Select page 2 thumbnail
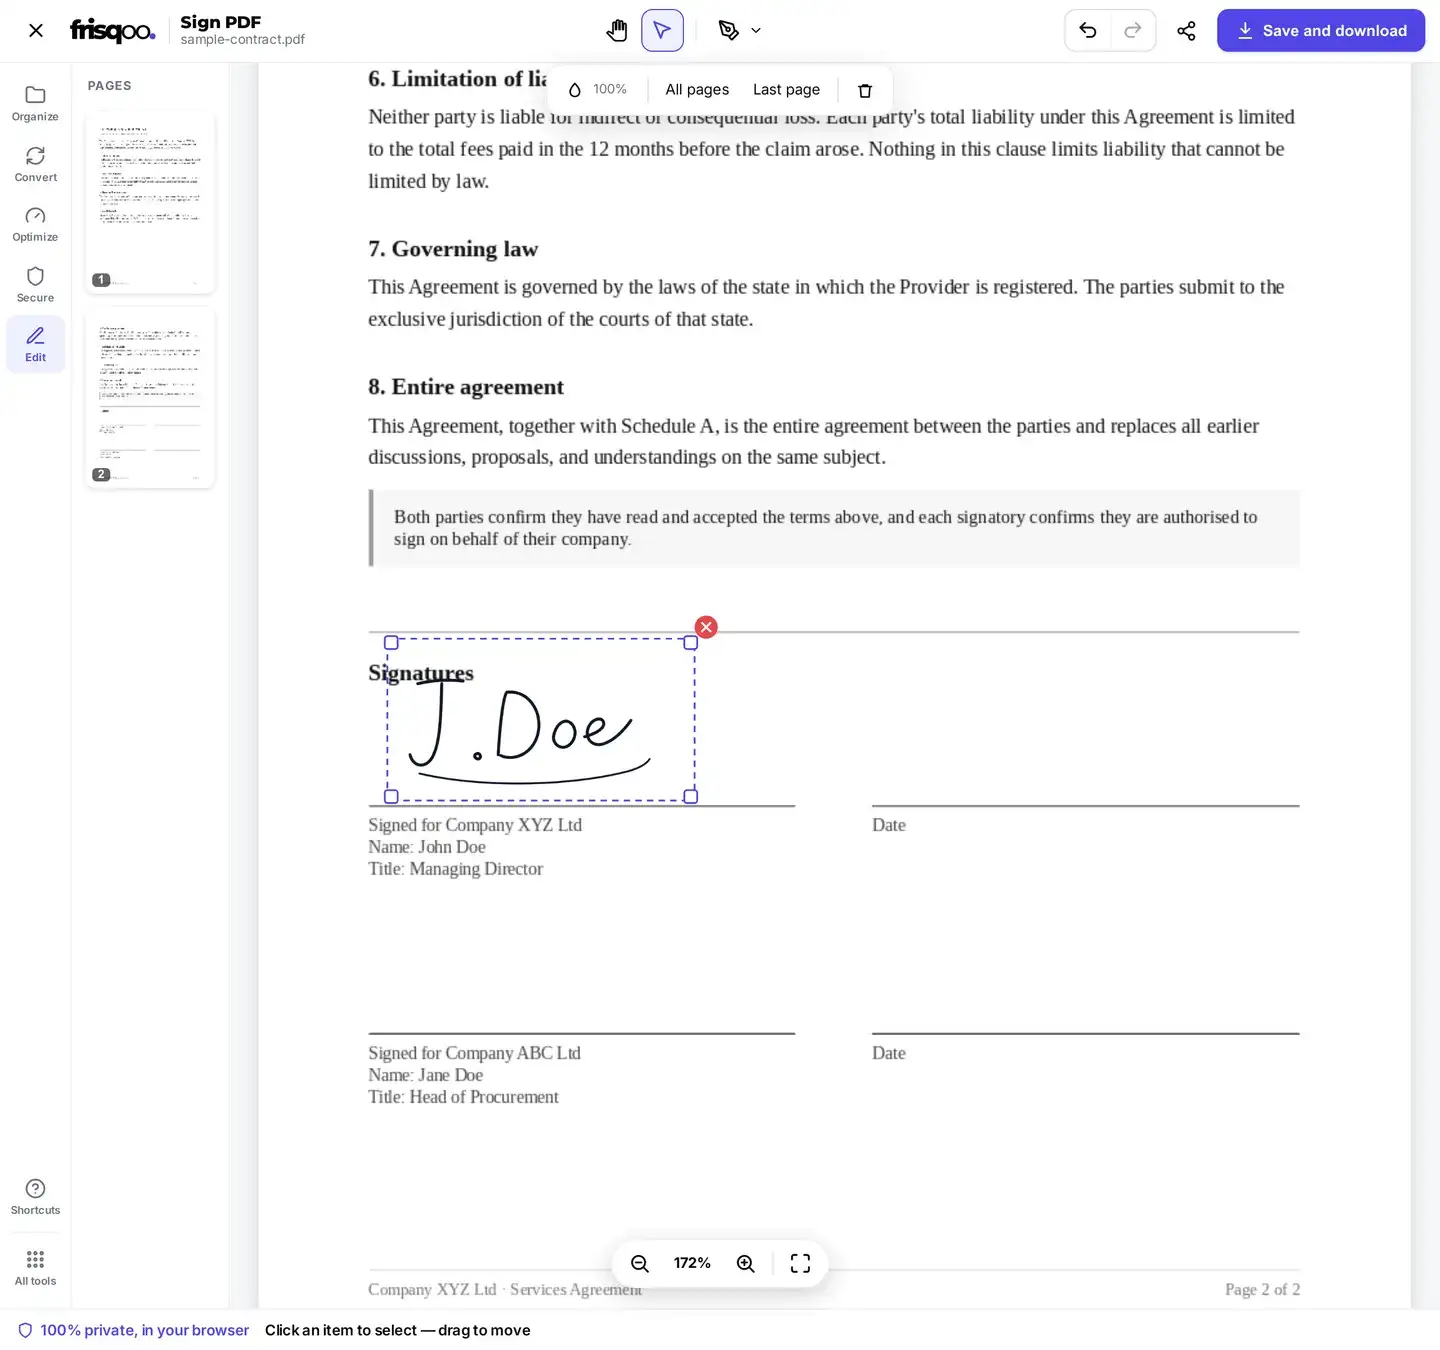Viewport: 1440px width, 1350px height. [150, 397]
